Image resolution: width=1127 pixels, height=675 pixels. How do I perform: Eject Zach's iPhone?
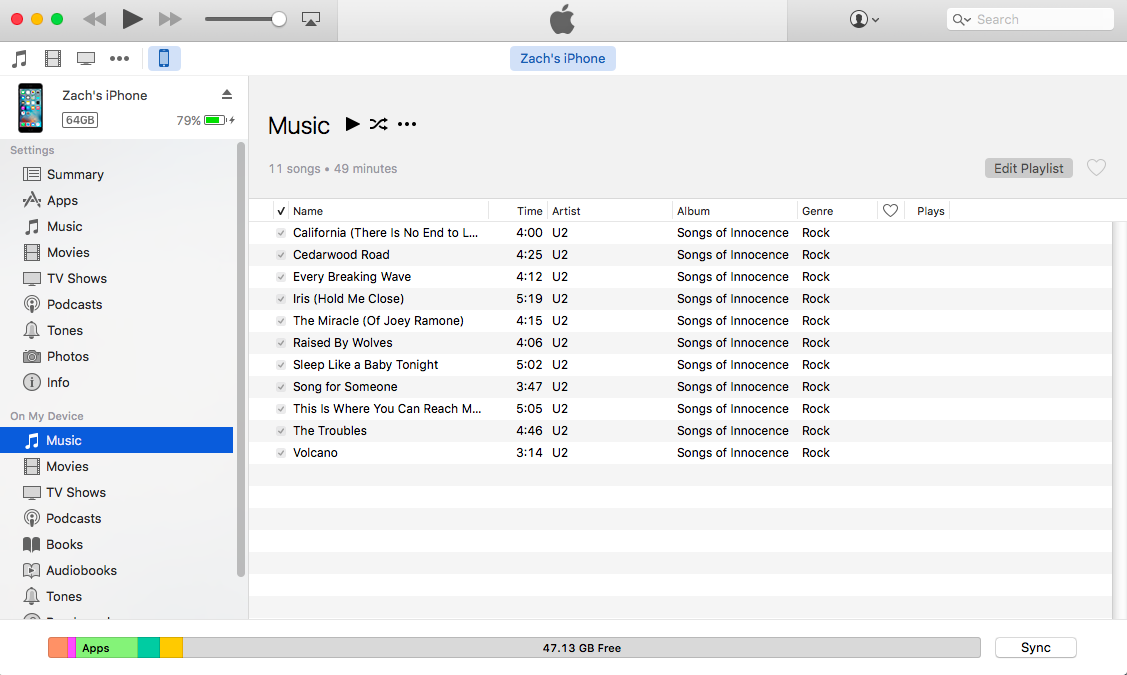227,94
